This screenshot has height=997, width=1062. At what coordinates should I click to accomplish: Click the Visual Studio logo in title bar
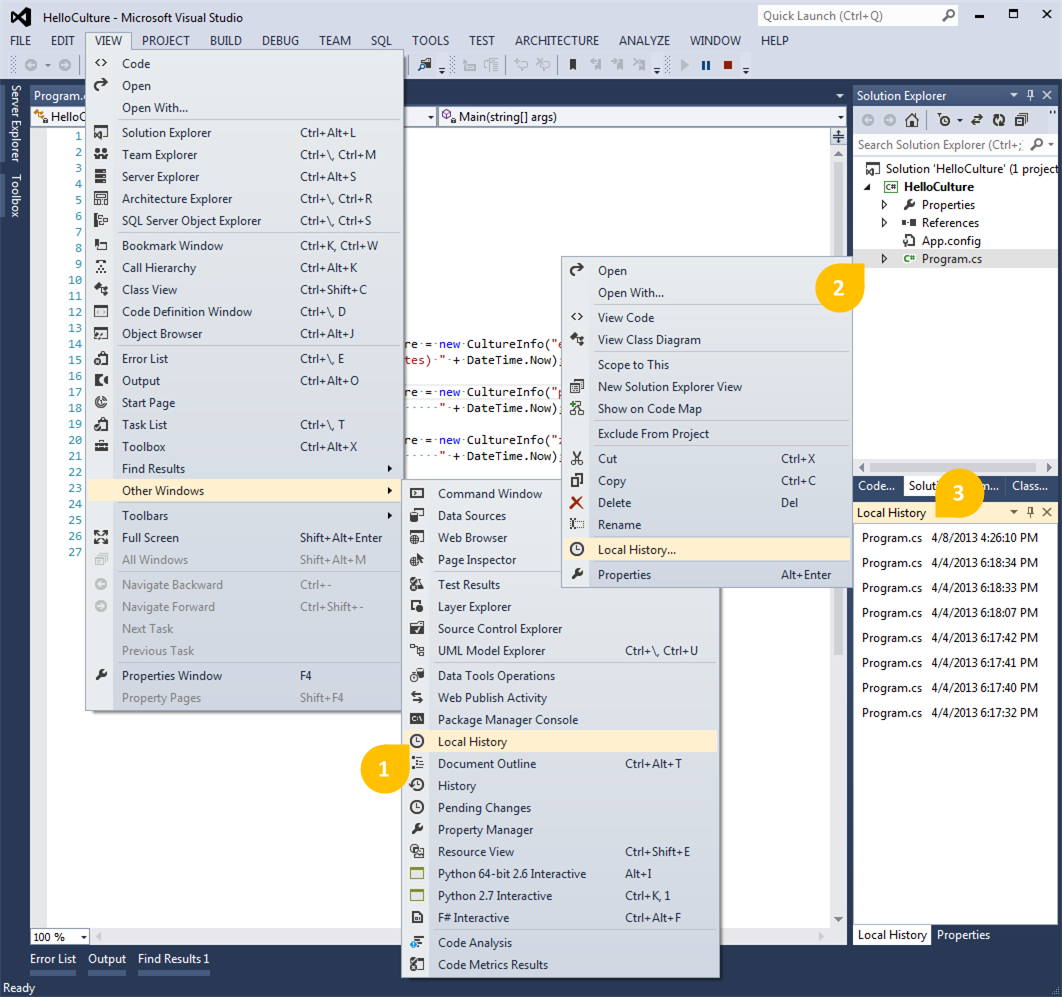[x=21, y=17]
